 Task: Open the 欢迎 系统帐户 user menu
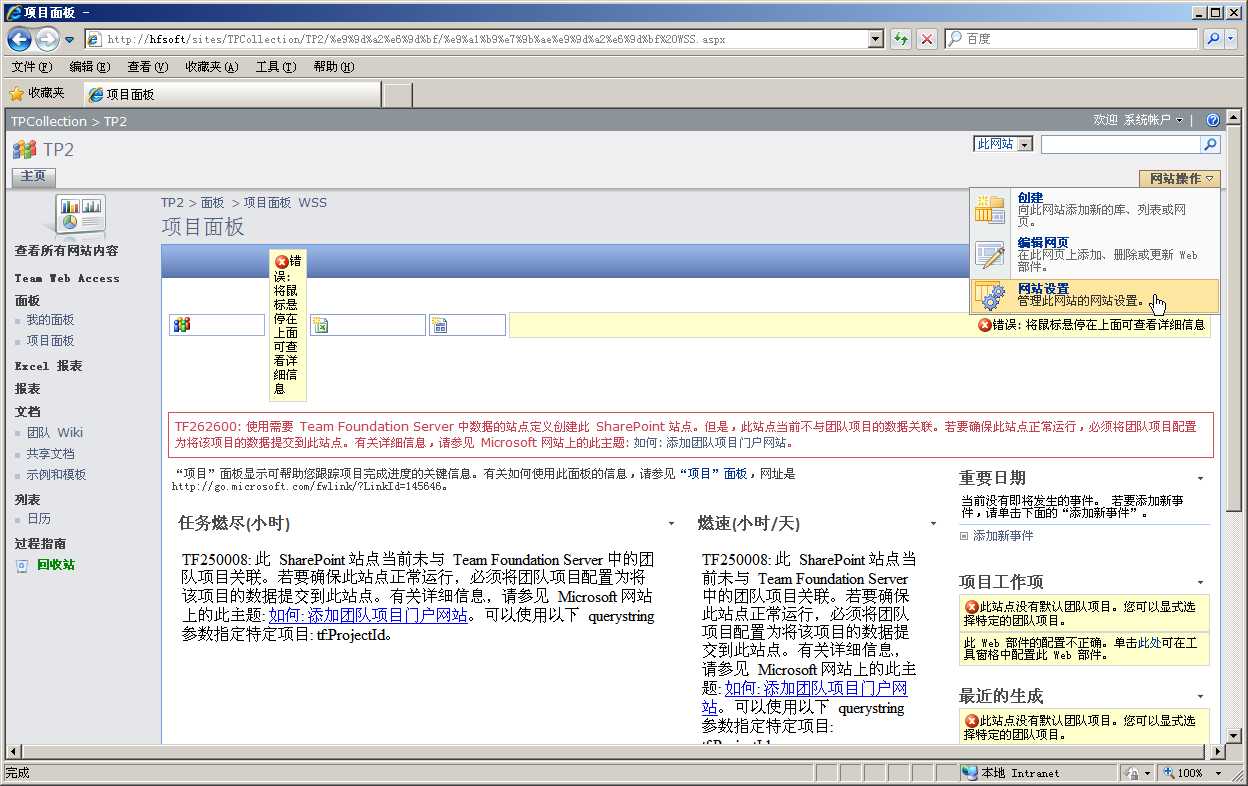coord(1137,120)
